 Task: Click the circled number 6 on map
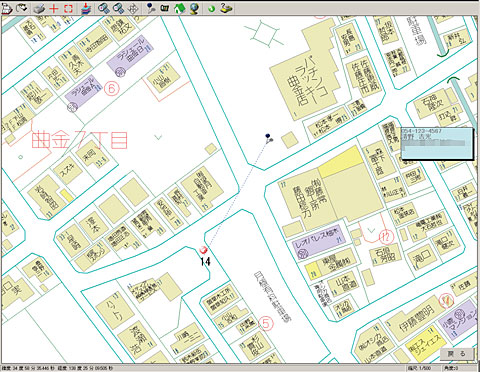pyautogui.click(x=112, y=89)
